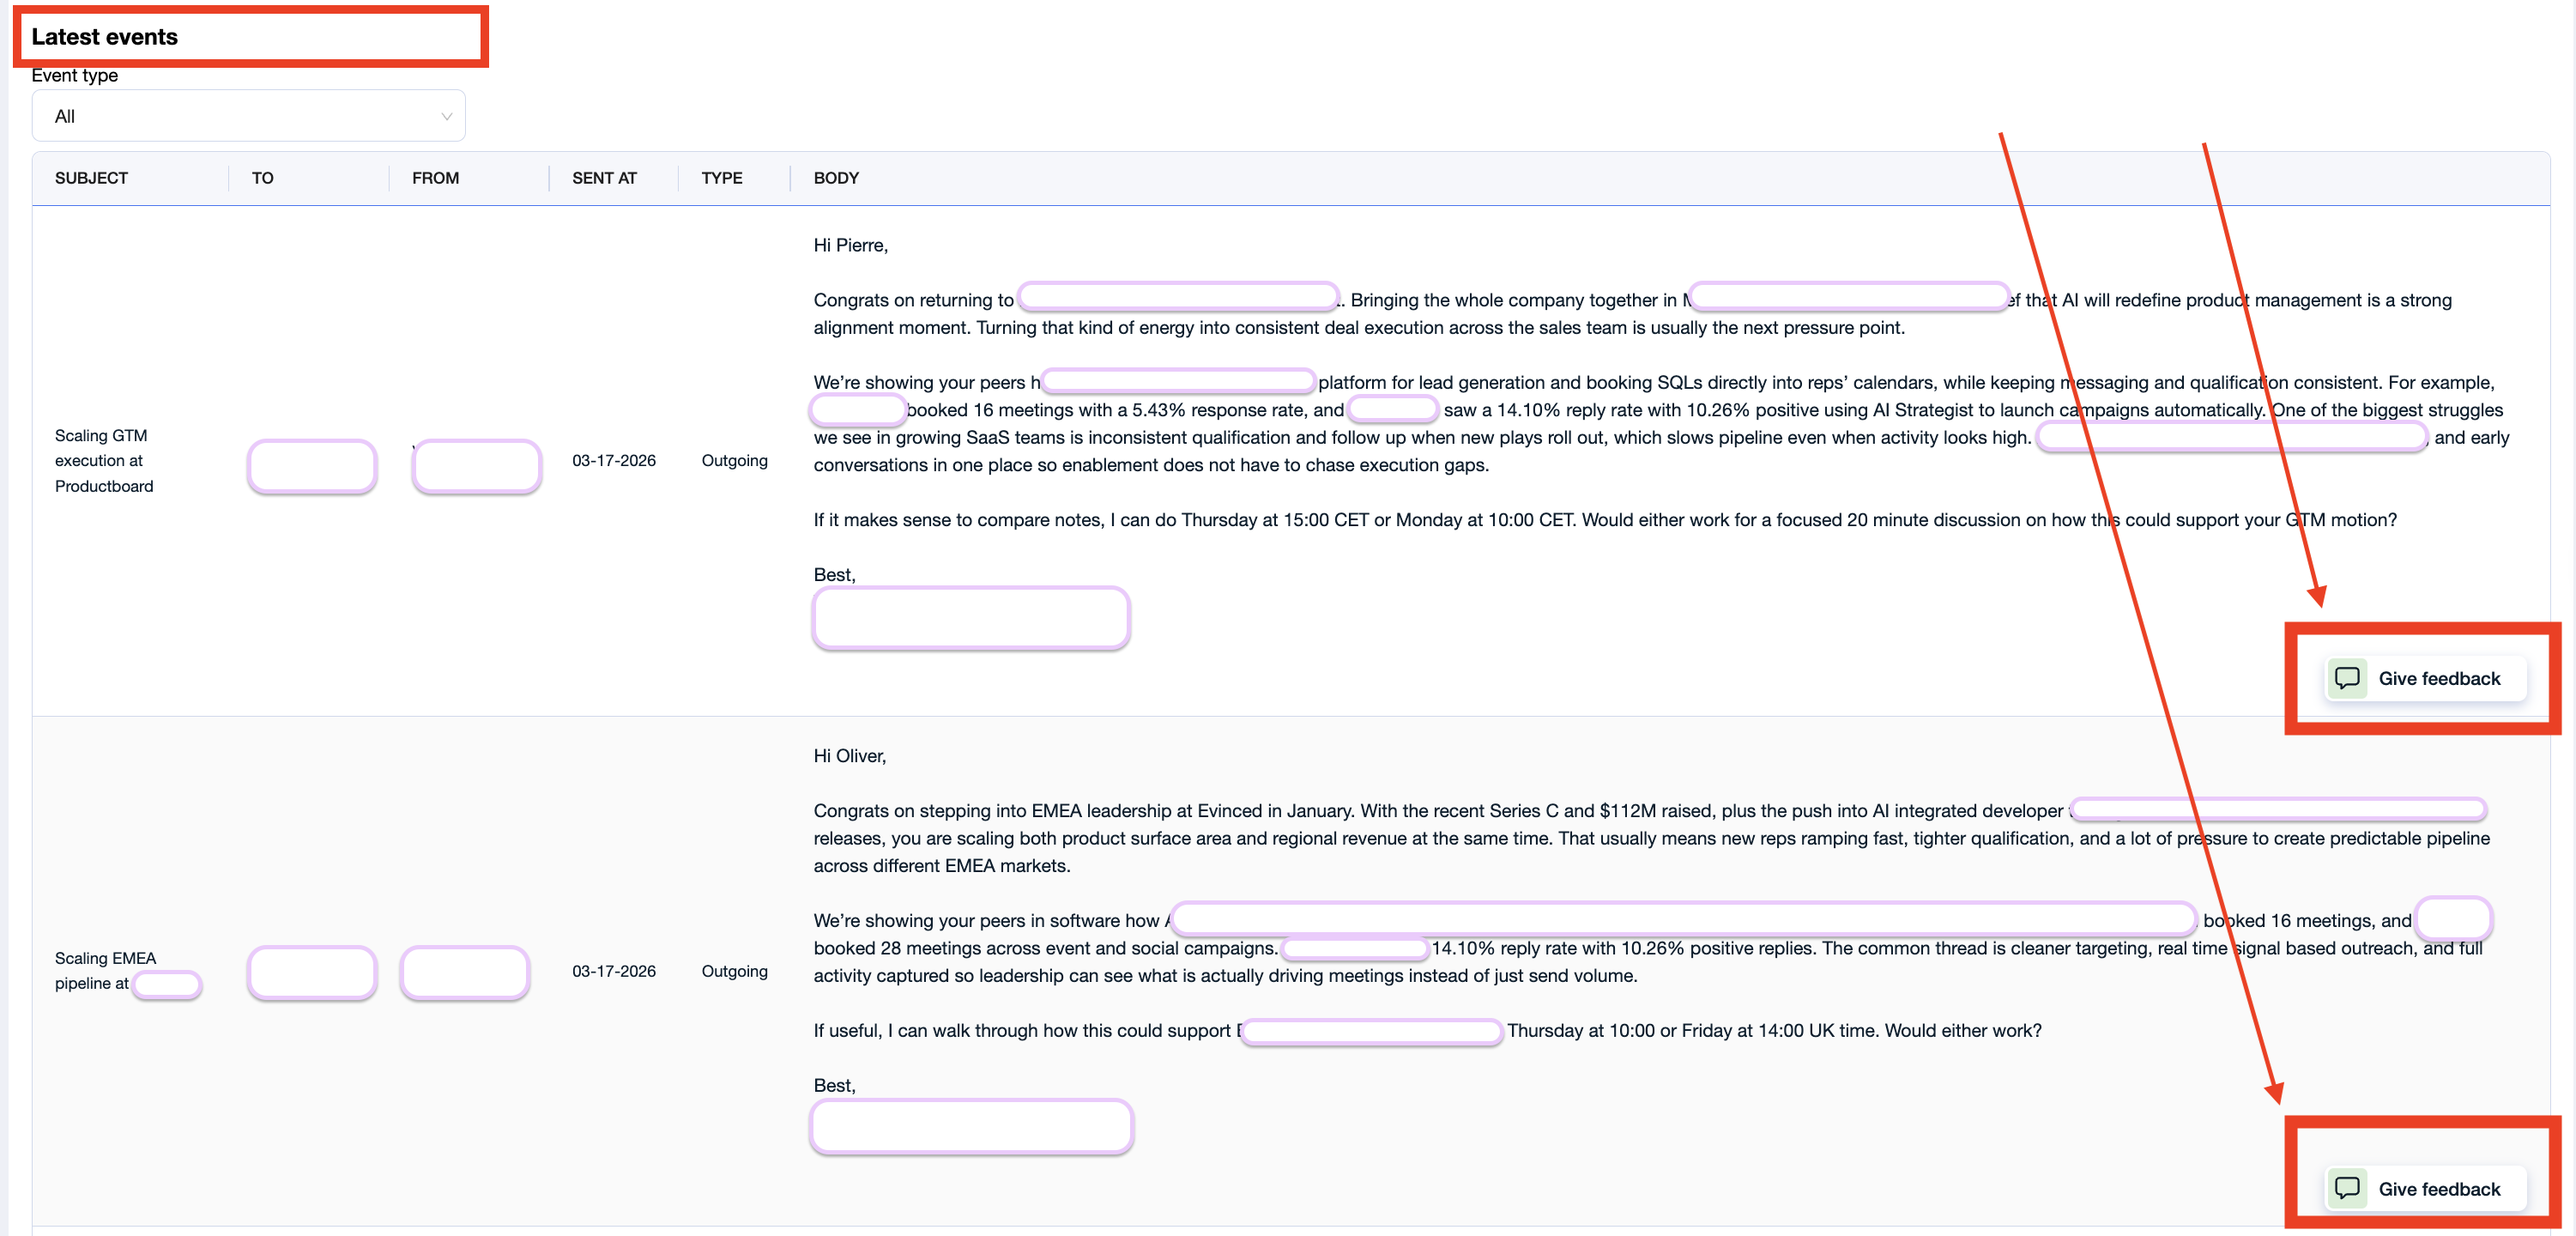Click the TYPE column header
2576x1236 pixels.
pyautogui.click(x=721, y=178)
